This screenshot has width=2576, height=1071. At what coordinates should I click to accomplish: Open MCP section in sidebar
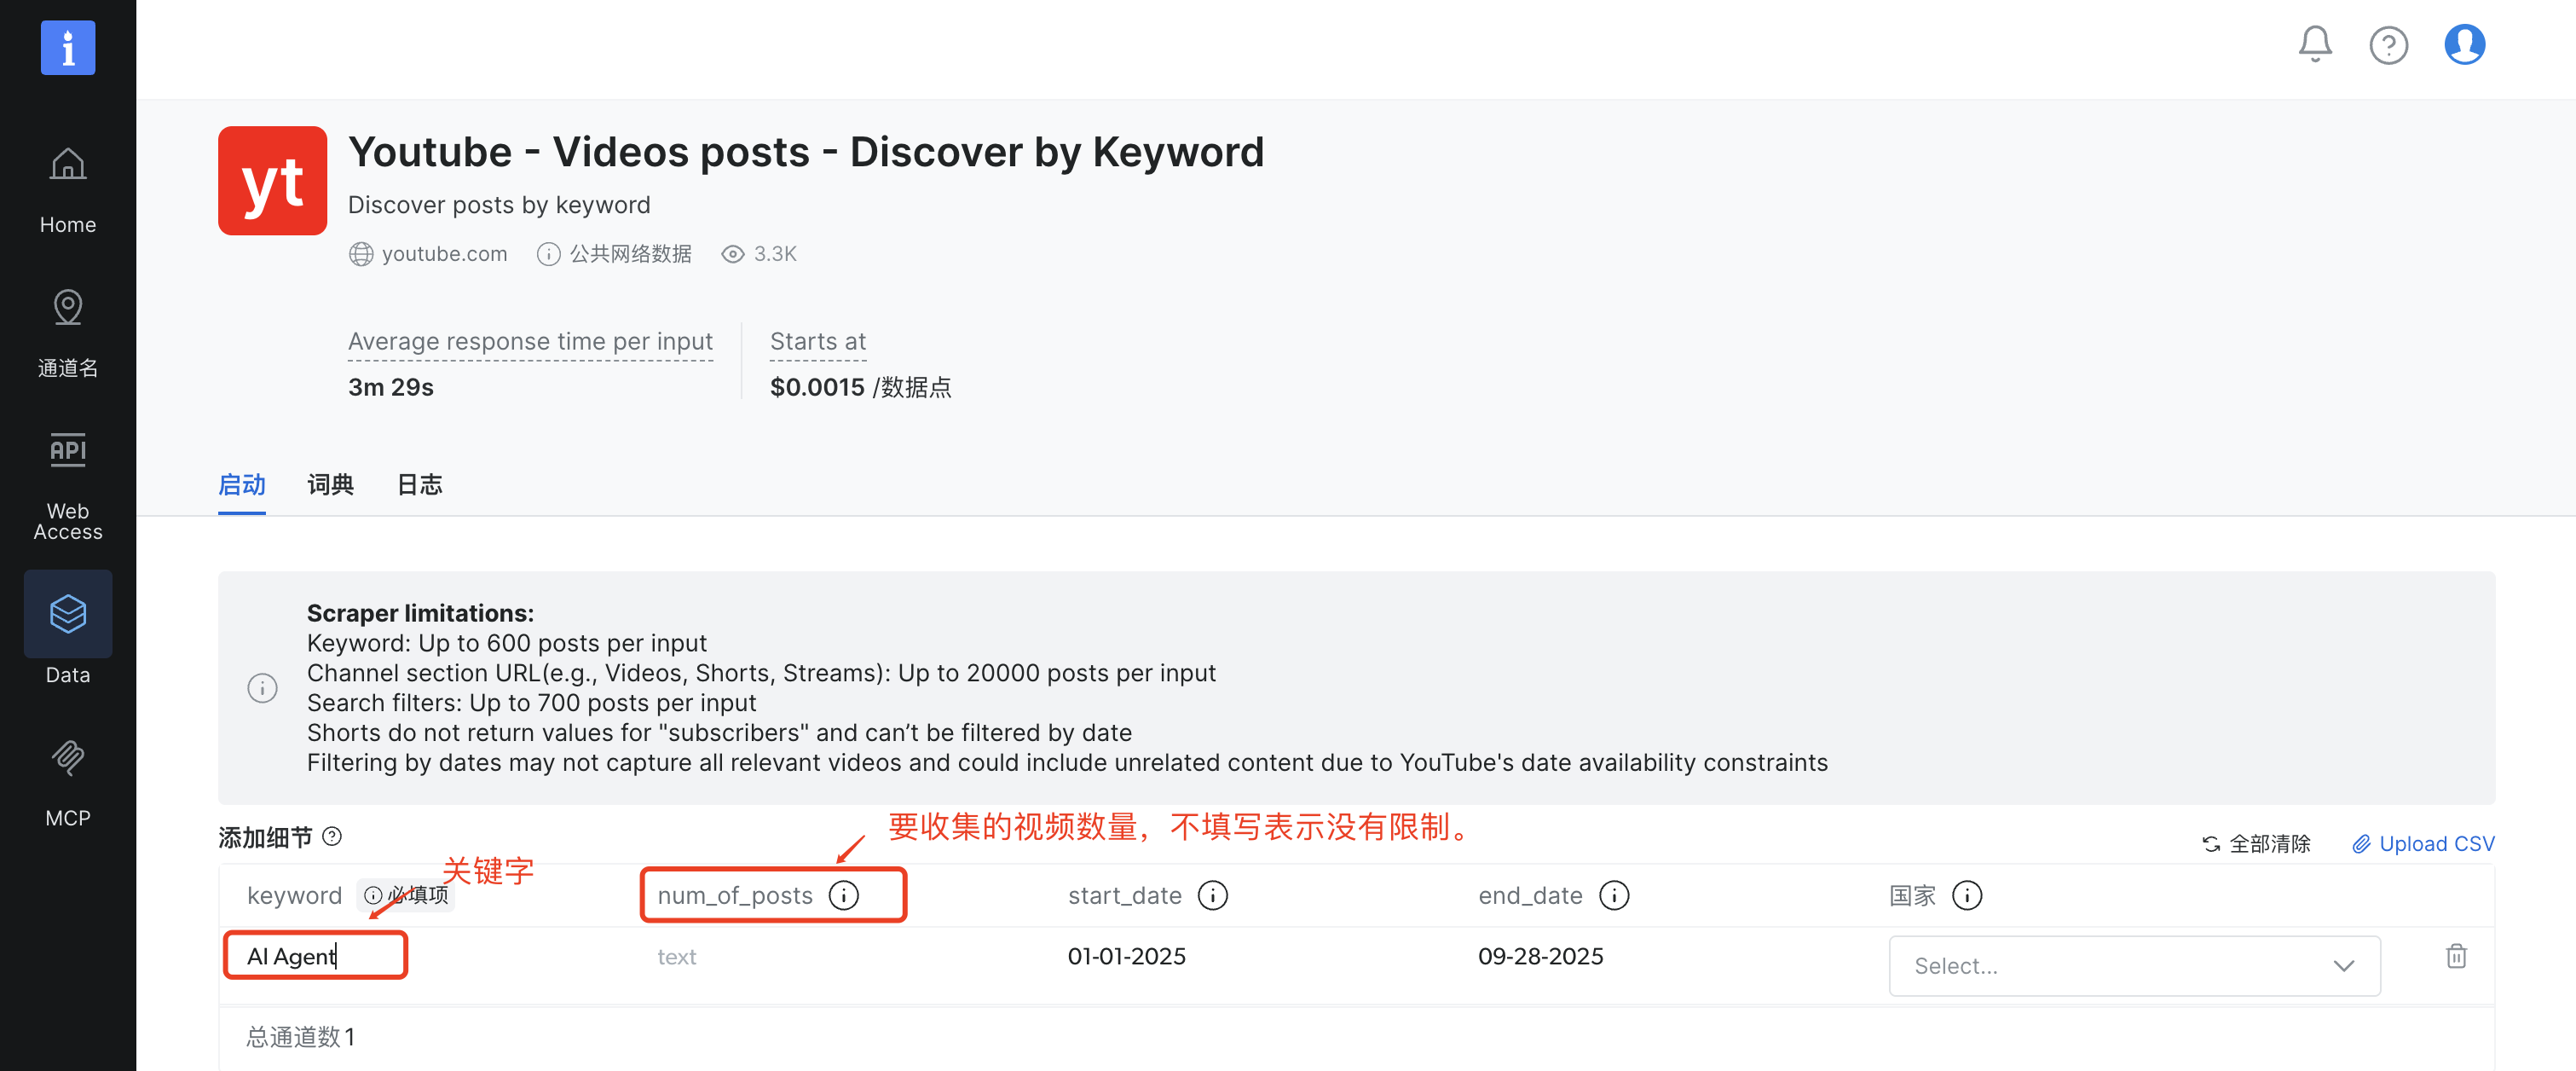click(68, 783)
